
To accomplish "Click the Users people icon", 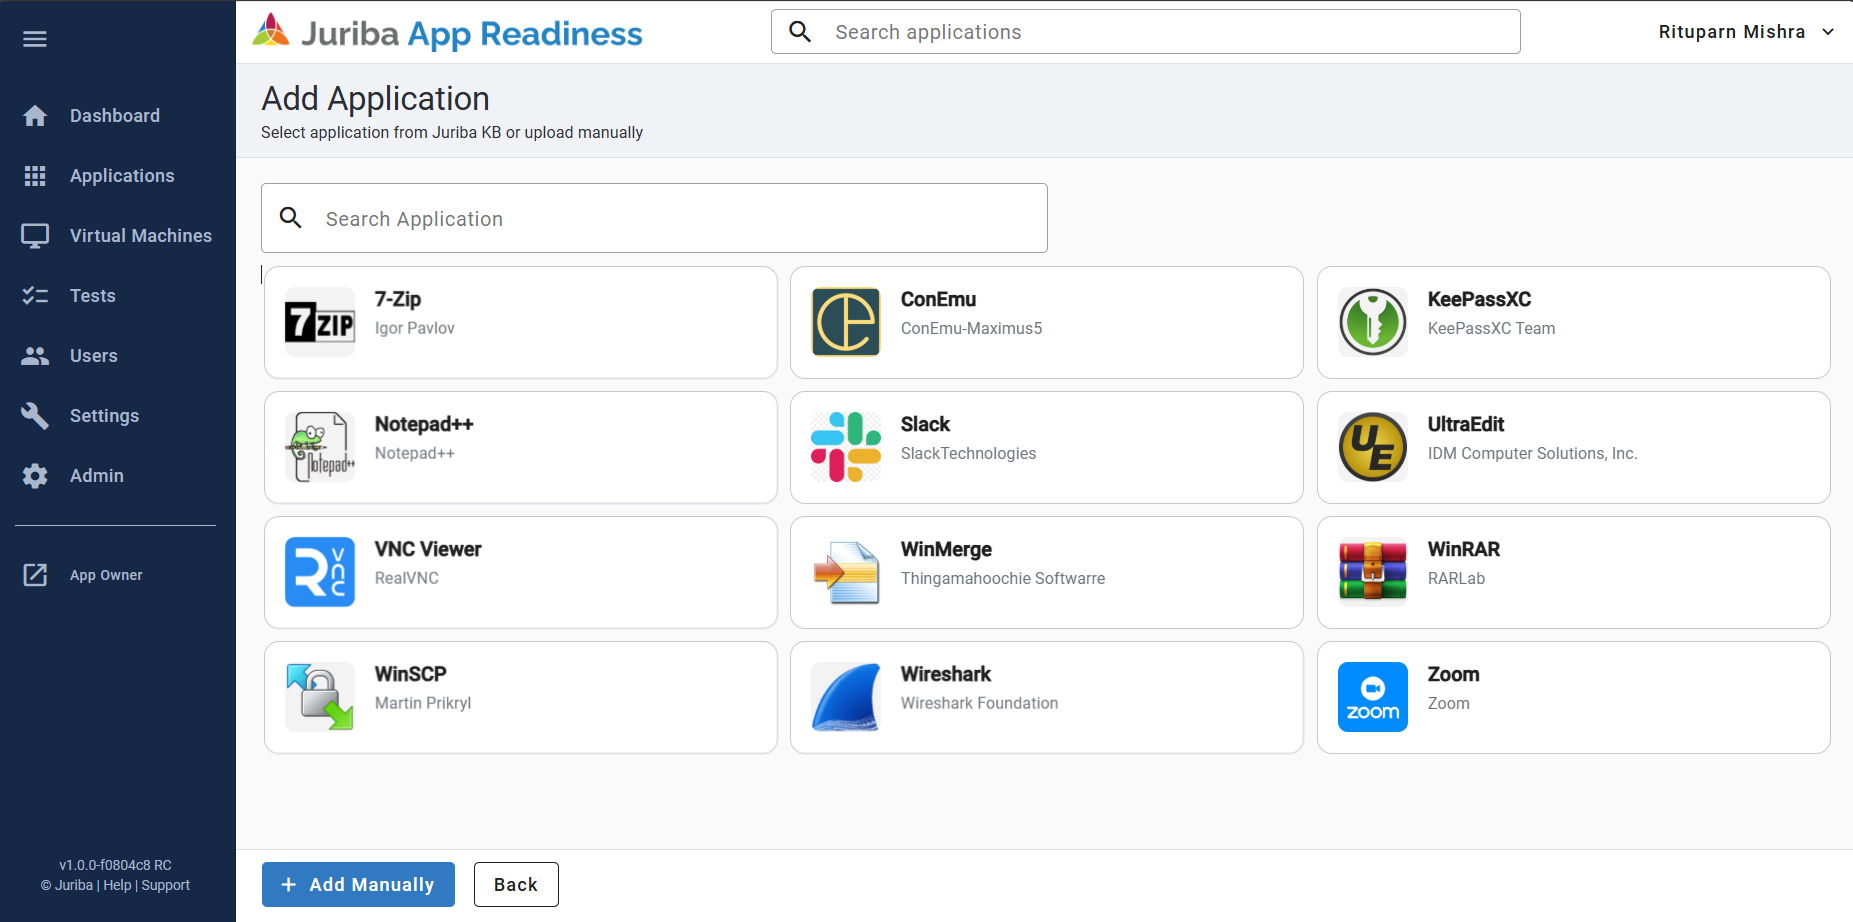I will point(35,356).
